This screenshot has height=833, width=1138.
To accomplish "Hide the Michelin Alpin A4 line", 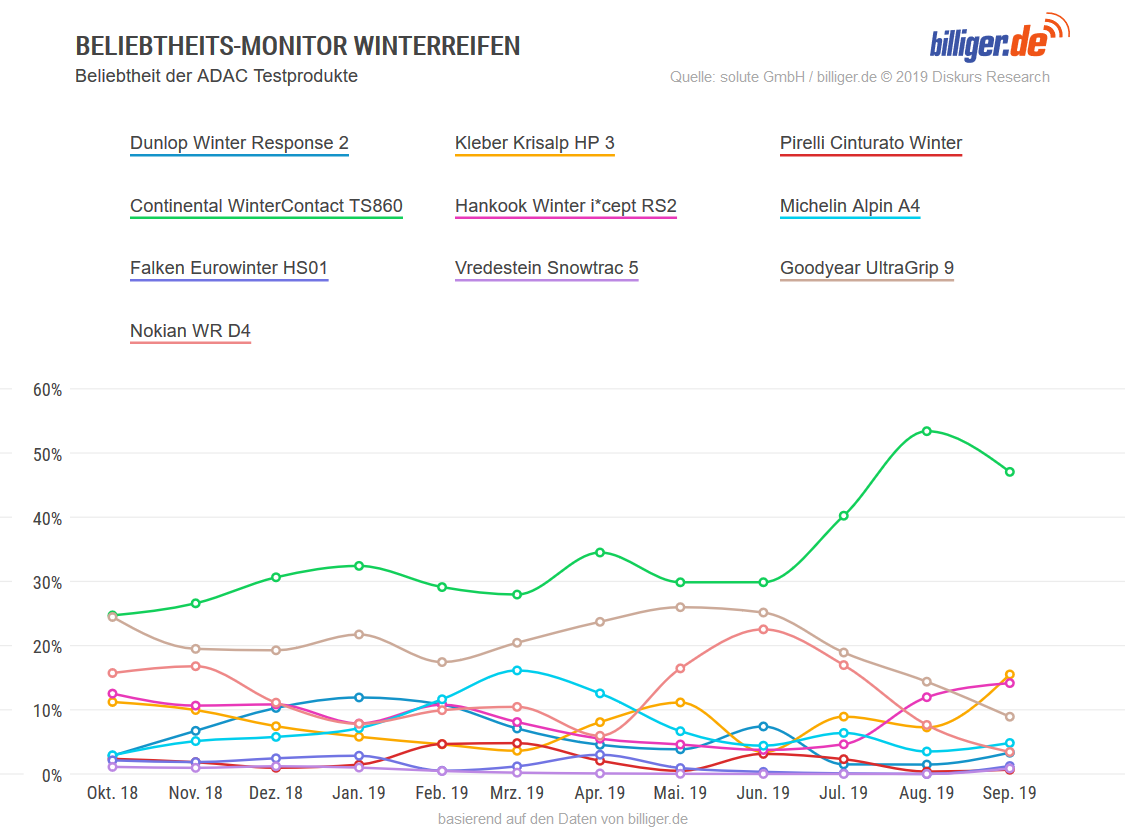I will coord(850,206).
